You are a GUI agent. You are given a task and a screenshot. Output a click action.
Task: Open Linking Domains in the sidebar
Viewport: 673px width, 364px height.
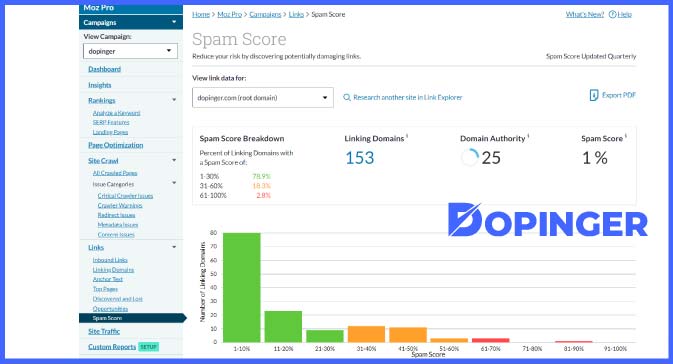pyautogui.click(x=113, y=270)
